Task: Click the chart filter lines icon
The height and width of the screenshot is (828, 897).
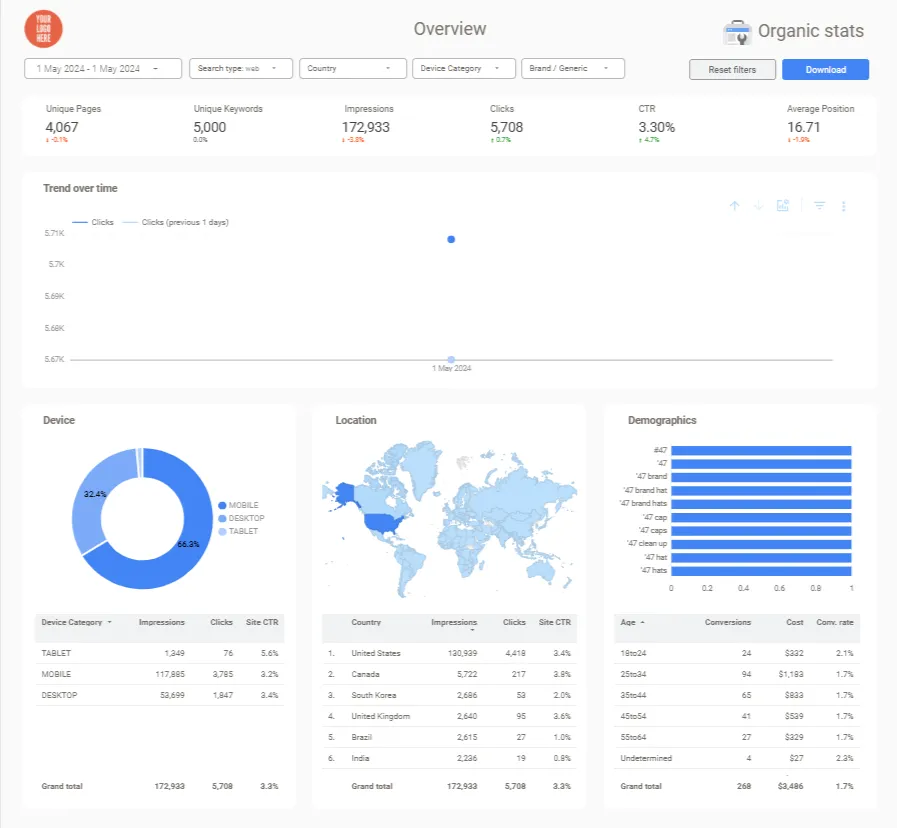Action: (x=820, y=205)
